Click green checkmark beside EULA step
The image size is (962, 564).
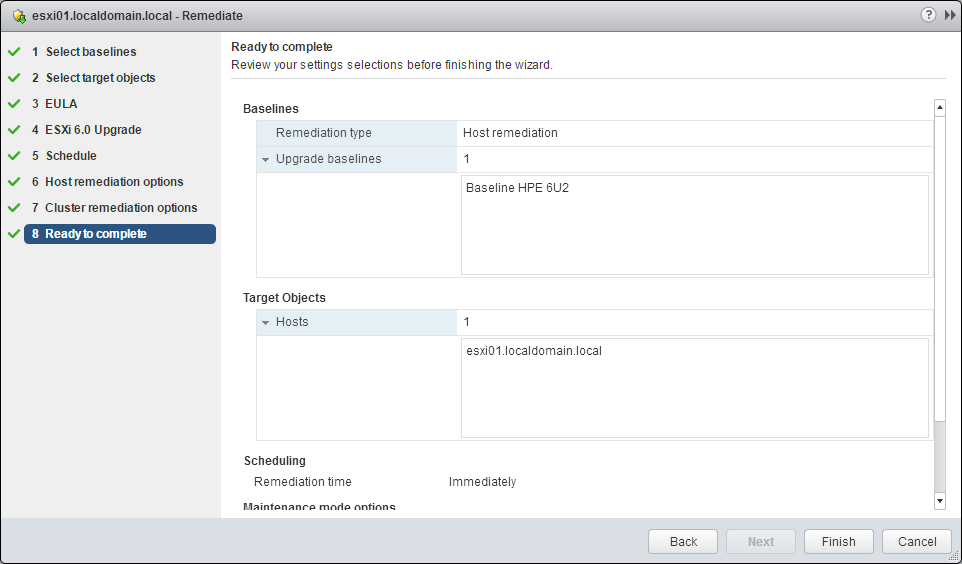pos(14,103)
